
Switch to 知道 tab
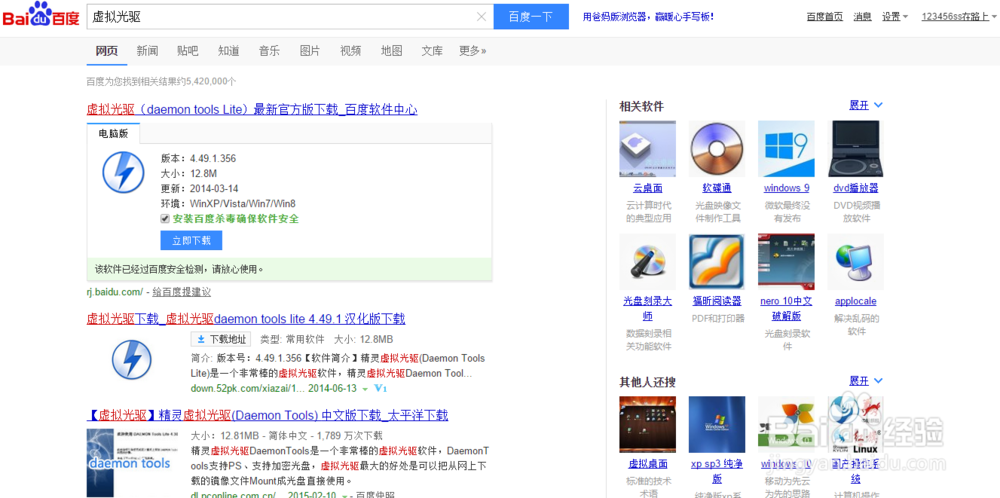coord(228,50)
